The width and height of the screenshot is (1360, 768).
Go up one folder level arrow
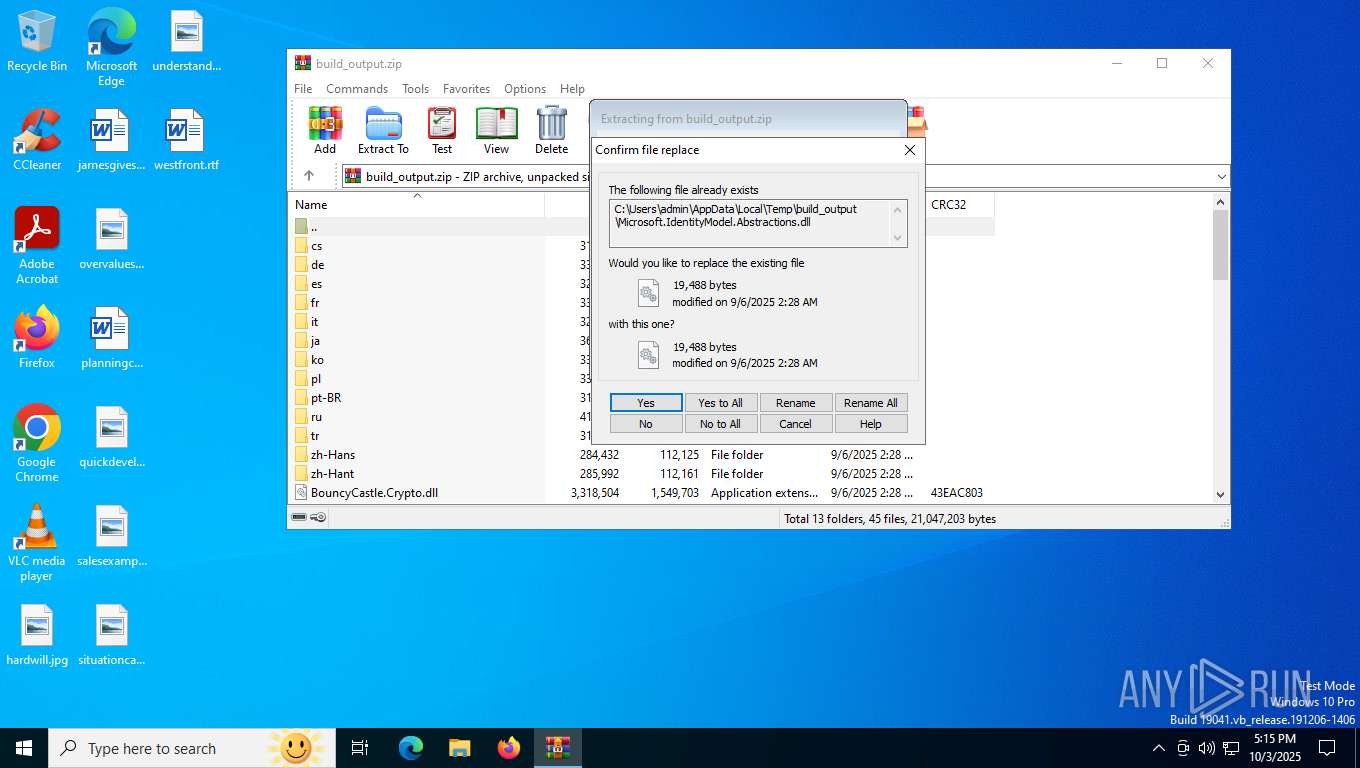tap(309, 176)
